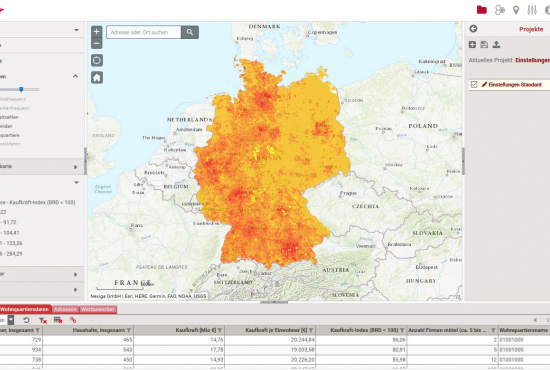The width and height of the screenshot is (550, 370).
Task: Collapse the layer section with up chevron
Action: pyautogui.click(x=75, y=76)
